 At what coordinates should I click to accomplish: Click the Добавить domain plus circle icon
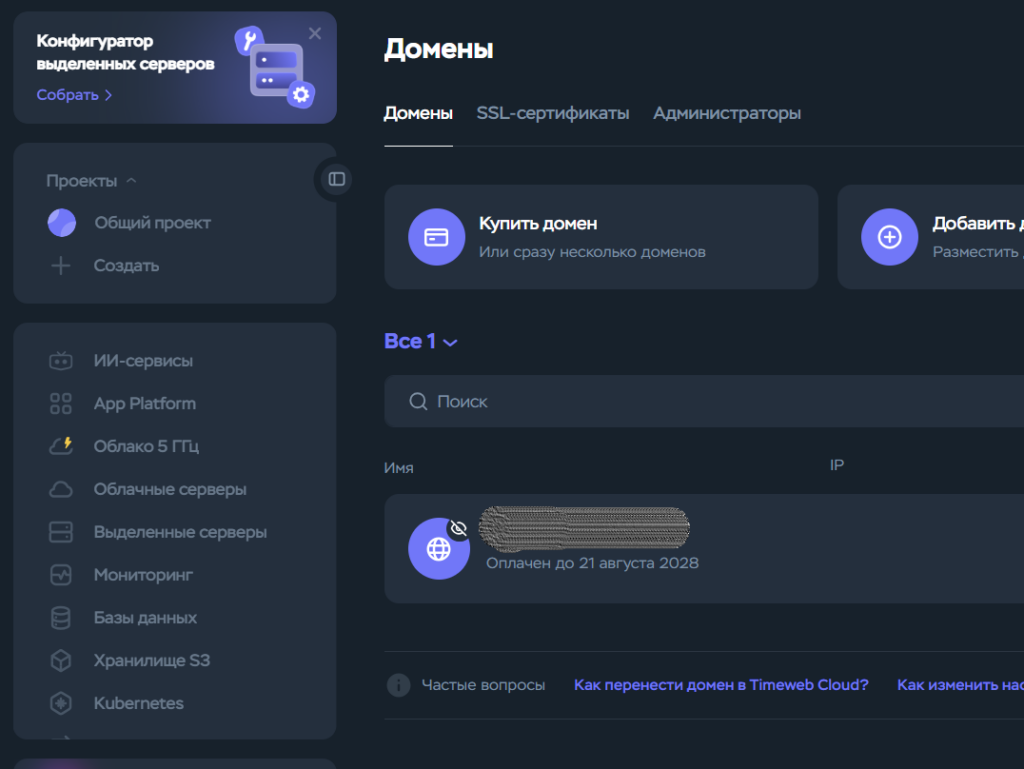coord(889,237)
